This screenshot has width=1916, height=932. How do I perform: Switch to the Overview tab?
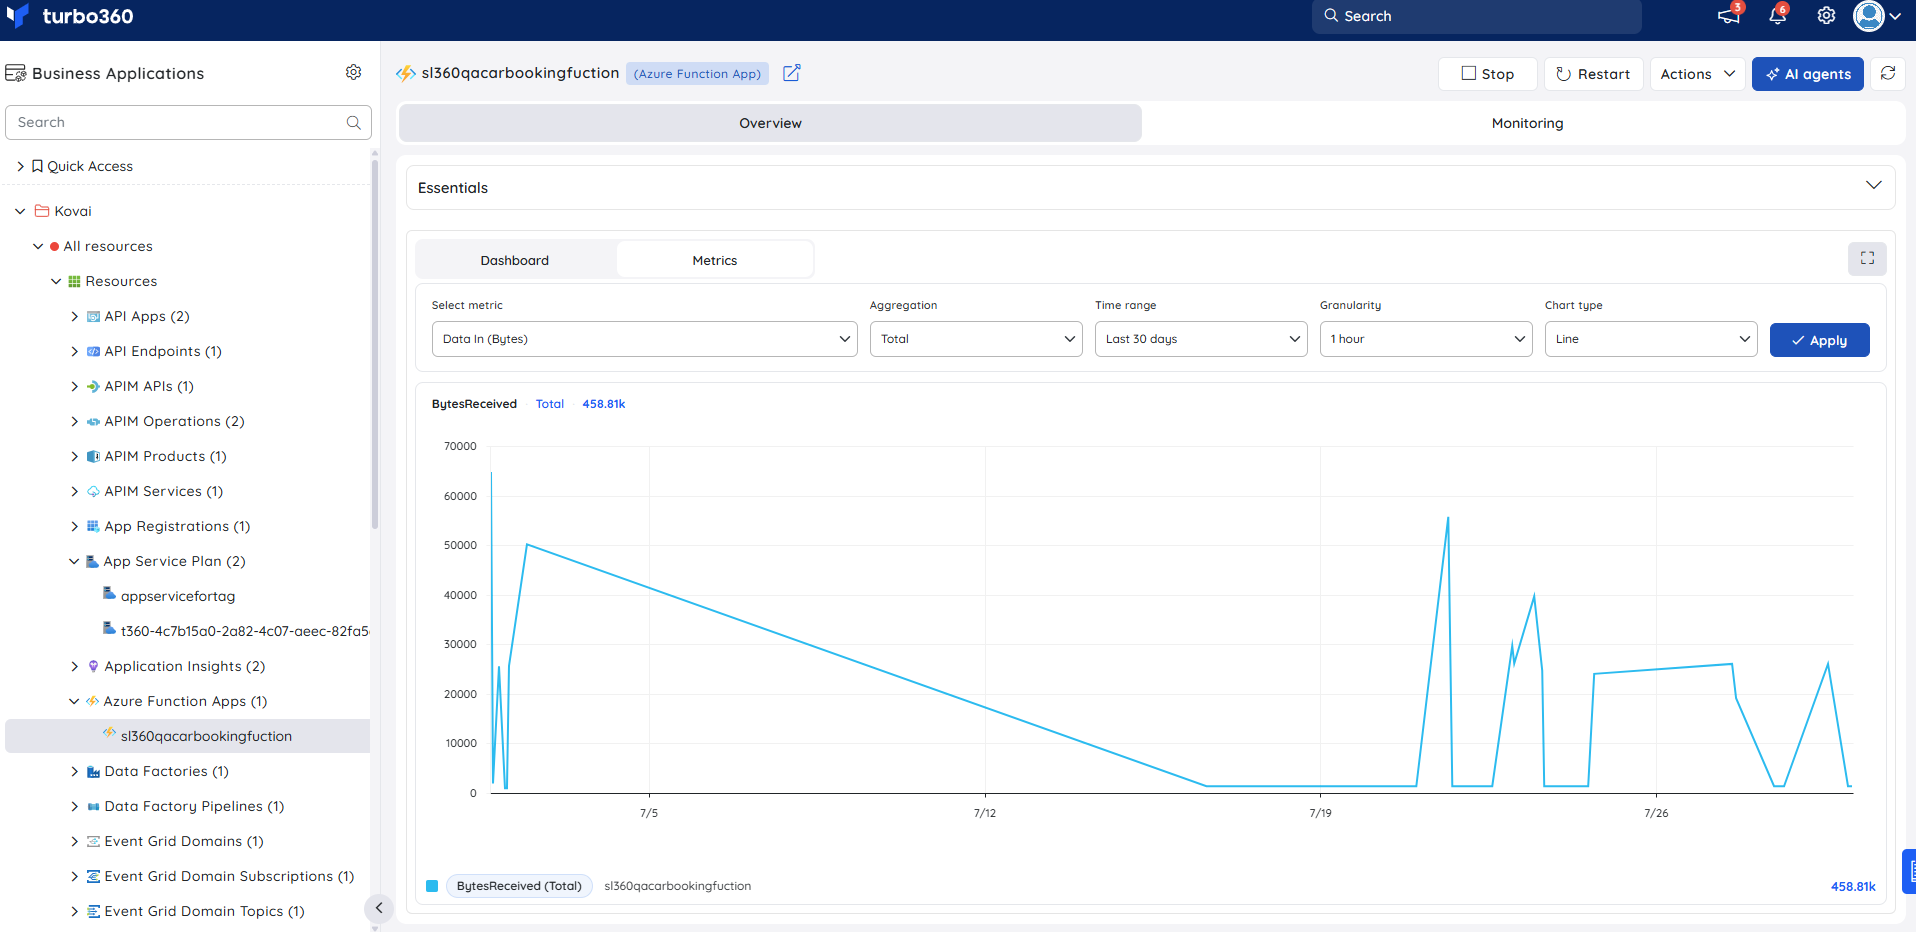[x=770, y=123]
